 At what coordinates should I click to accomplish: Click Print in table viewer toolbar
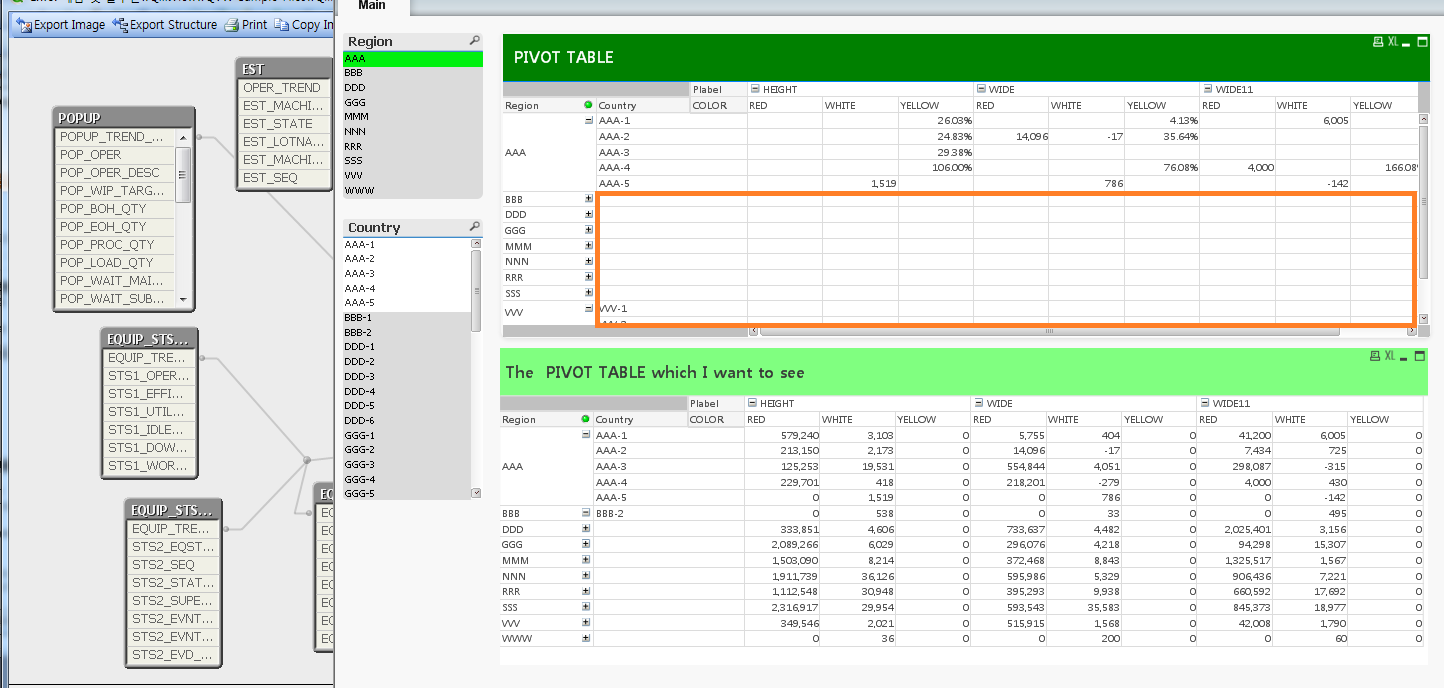[x=246, y=25]
